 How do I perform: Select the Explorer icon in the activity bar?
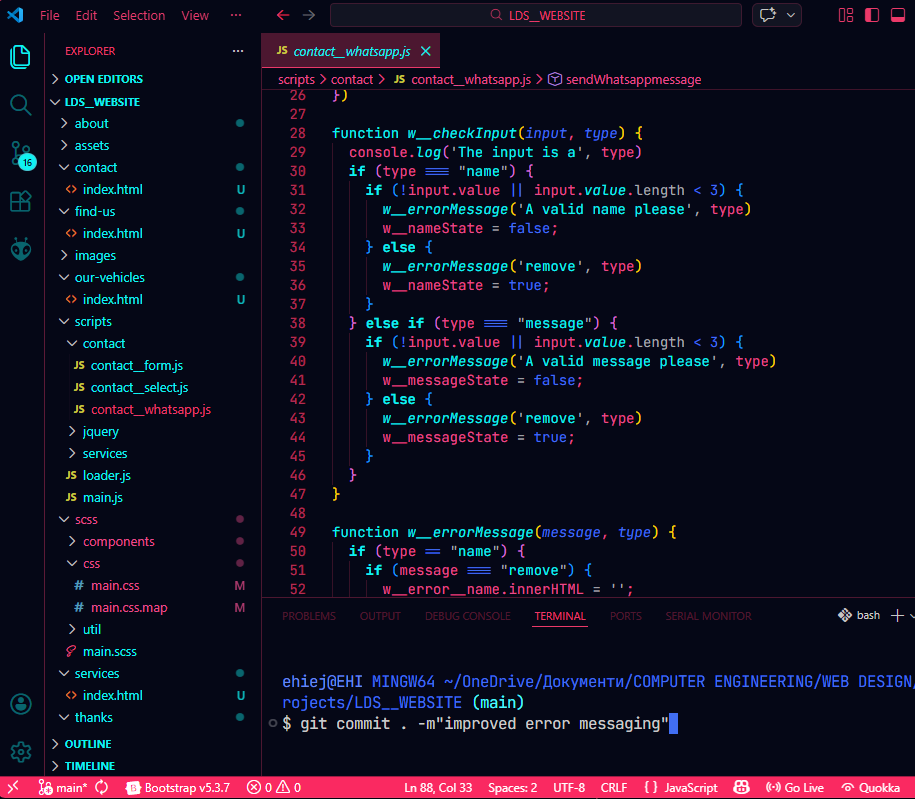(x=20, y=58)
